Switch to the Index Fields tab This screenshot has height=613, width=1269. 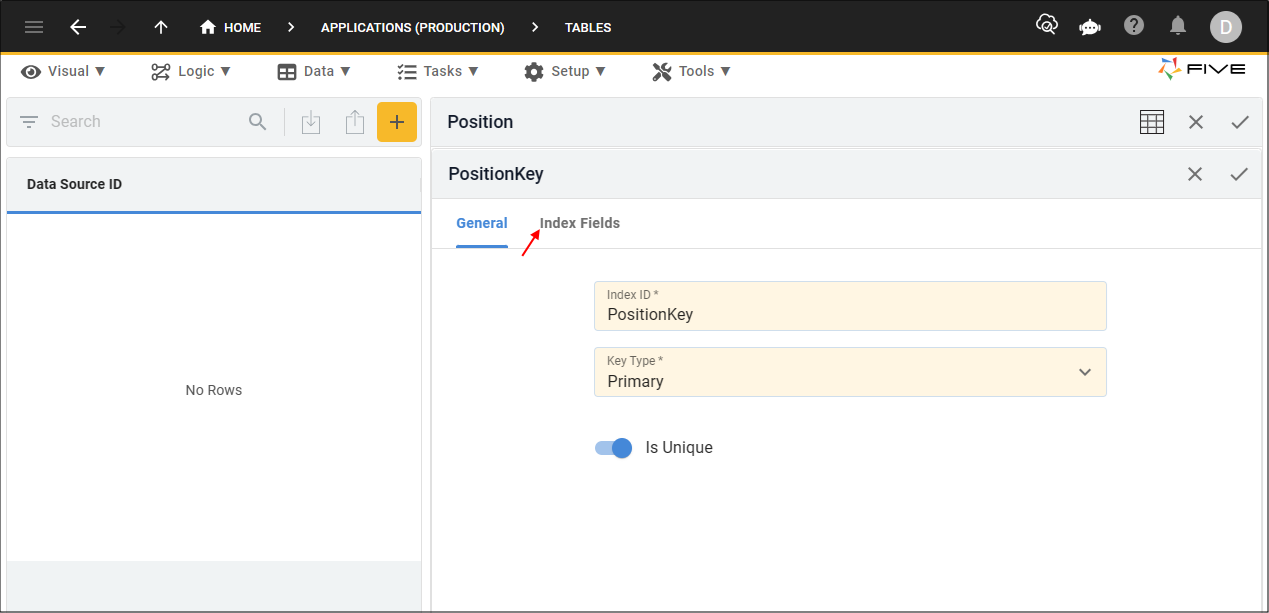click(x=580, y=223)
